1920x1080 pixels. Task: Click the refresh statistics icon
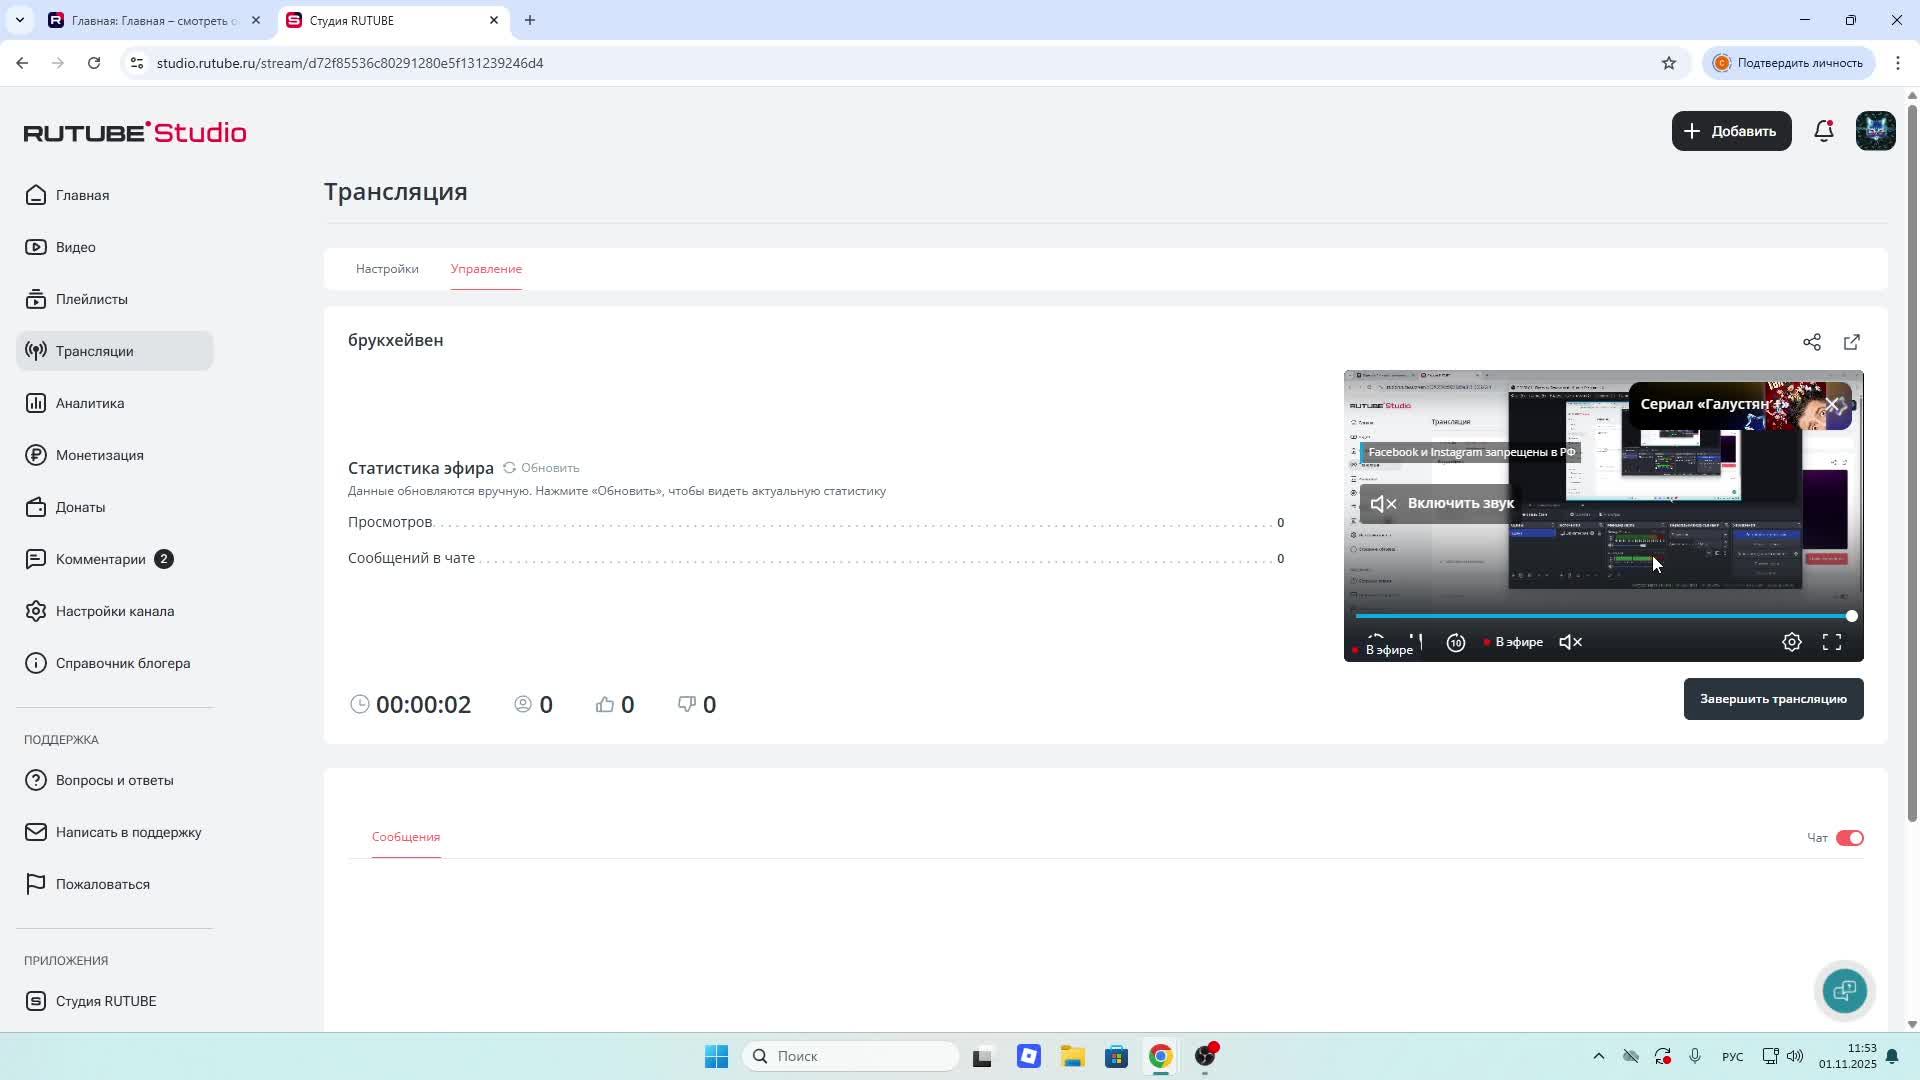click(509, 468)
